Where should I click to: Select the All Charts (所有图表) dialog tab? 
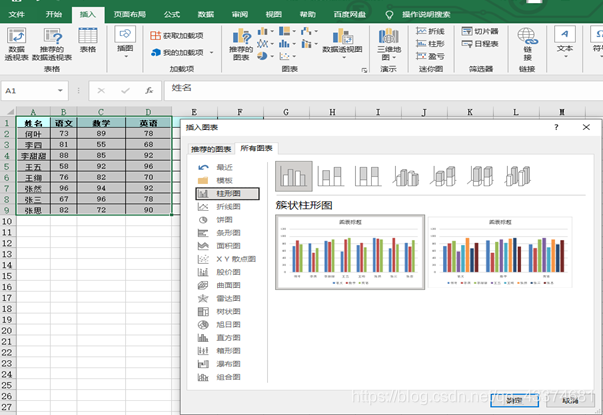tap(257, 148)
